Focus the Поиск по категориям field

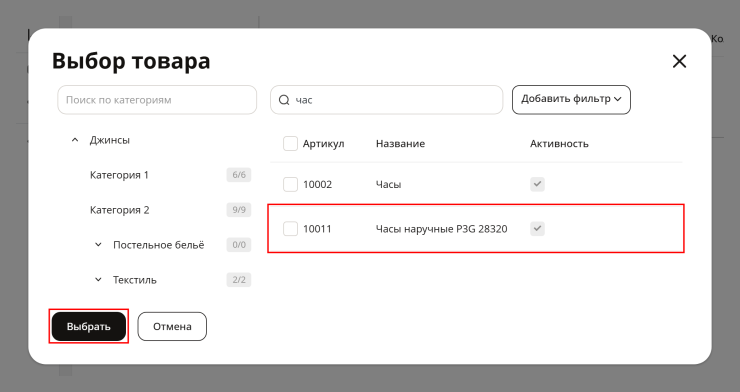(157, 100)
